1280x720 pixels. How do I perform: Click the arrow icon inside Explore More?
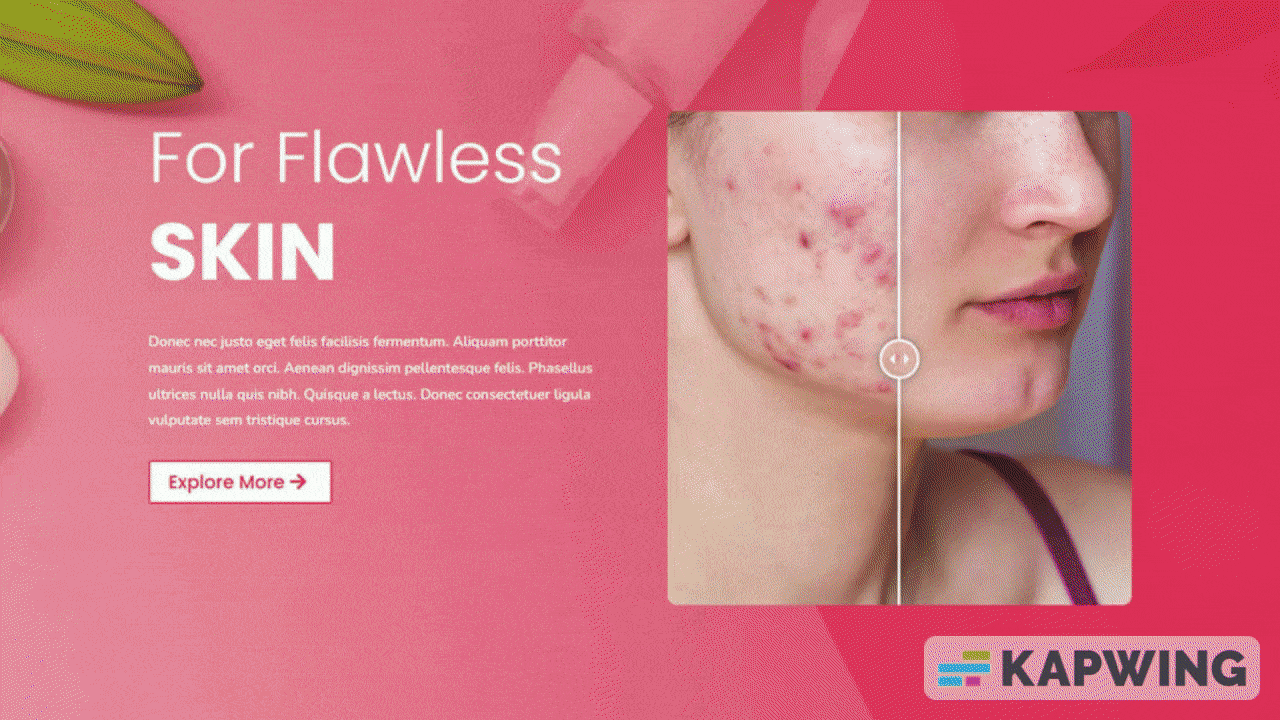point(297,482)
